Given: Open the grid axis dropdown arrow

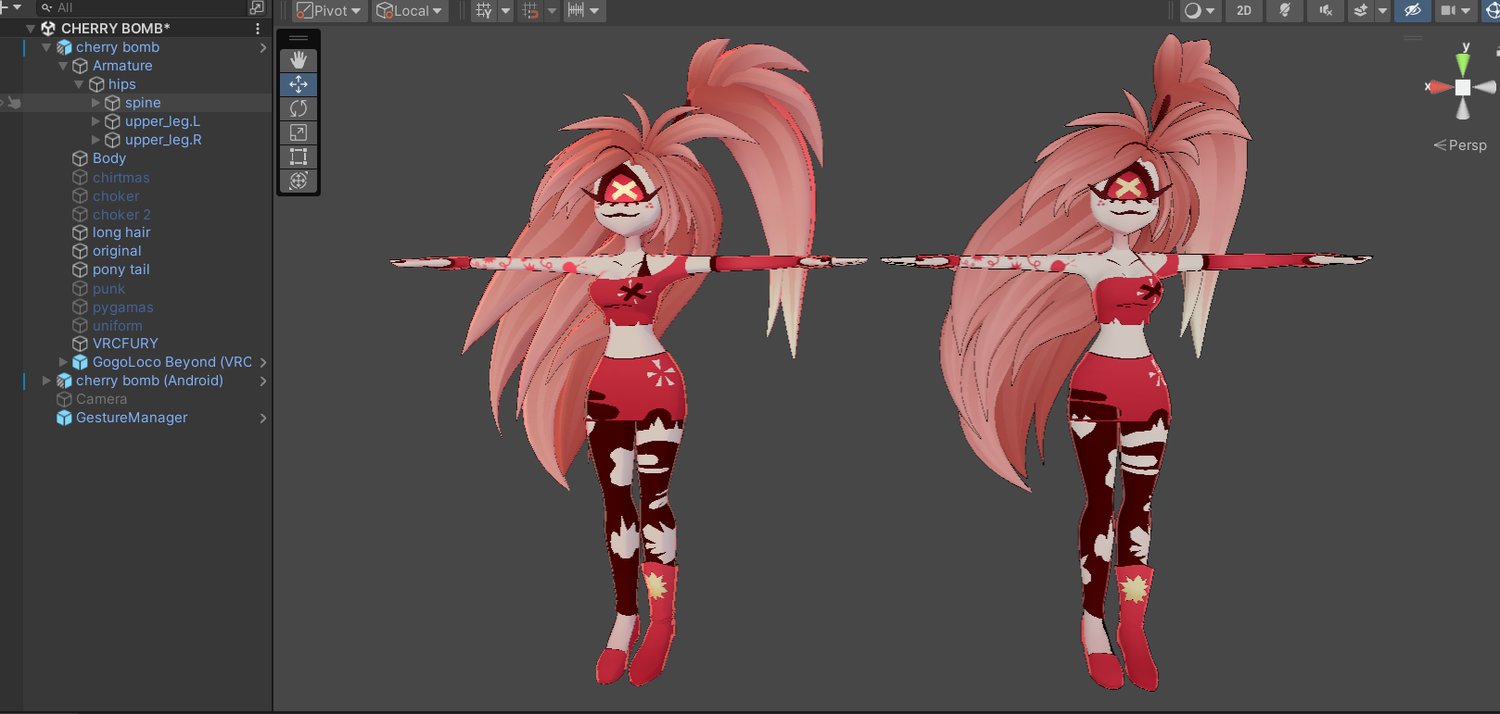Looking at the screenshot, I should 506,11.
